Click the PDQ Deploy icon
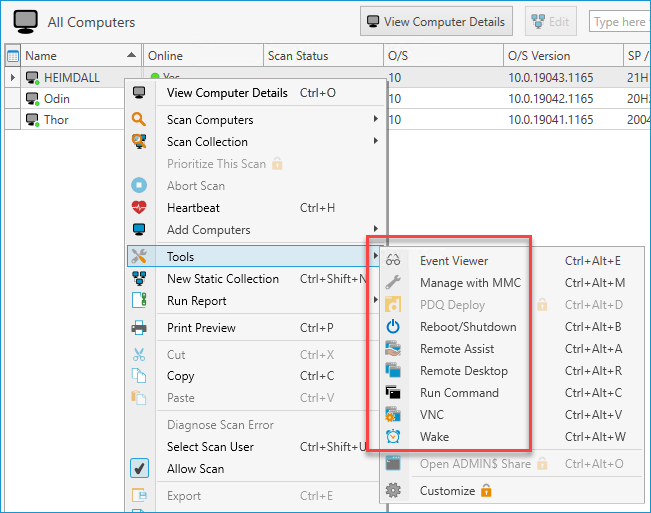The width and height of the screenshot is (651, 513). click(x=393, y=304)
